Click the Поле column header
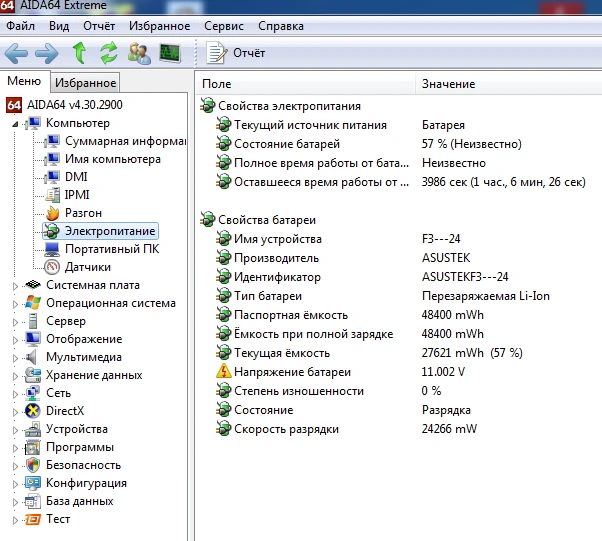 306,84
